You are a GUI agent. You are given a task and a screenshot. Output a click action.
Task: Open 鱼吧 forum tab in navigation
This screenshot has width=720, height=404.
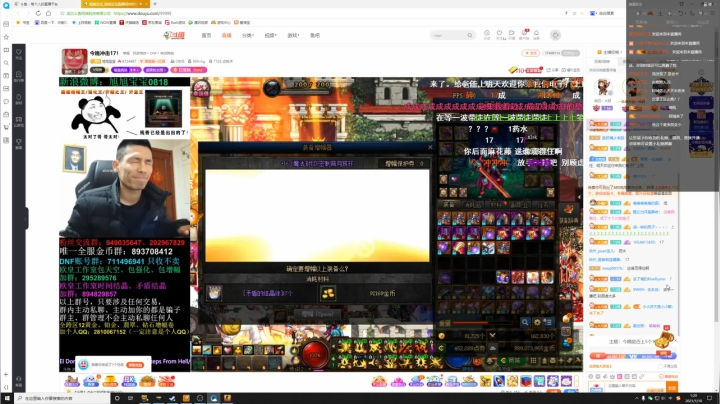(315, 35)
